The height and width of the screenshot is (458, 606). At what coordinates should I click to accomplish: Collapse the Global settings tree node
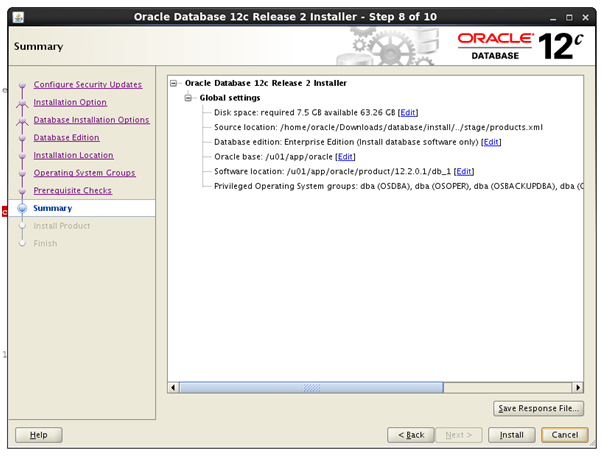(x=189, y=98)
